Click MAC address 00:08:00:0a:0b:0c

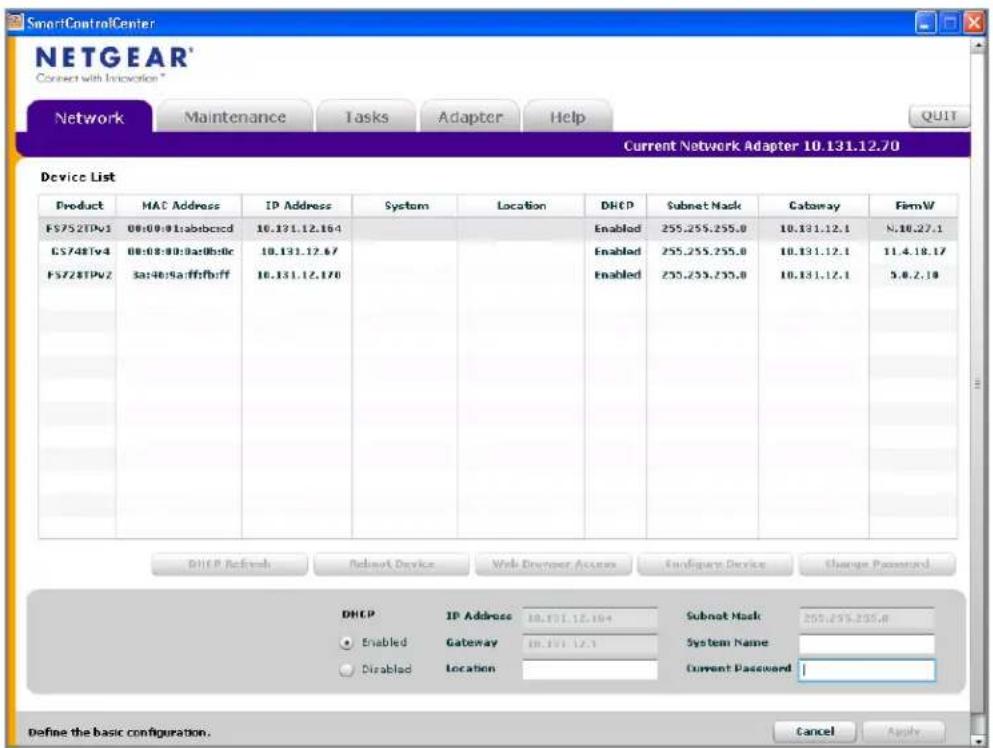[180, 251]
